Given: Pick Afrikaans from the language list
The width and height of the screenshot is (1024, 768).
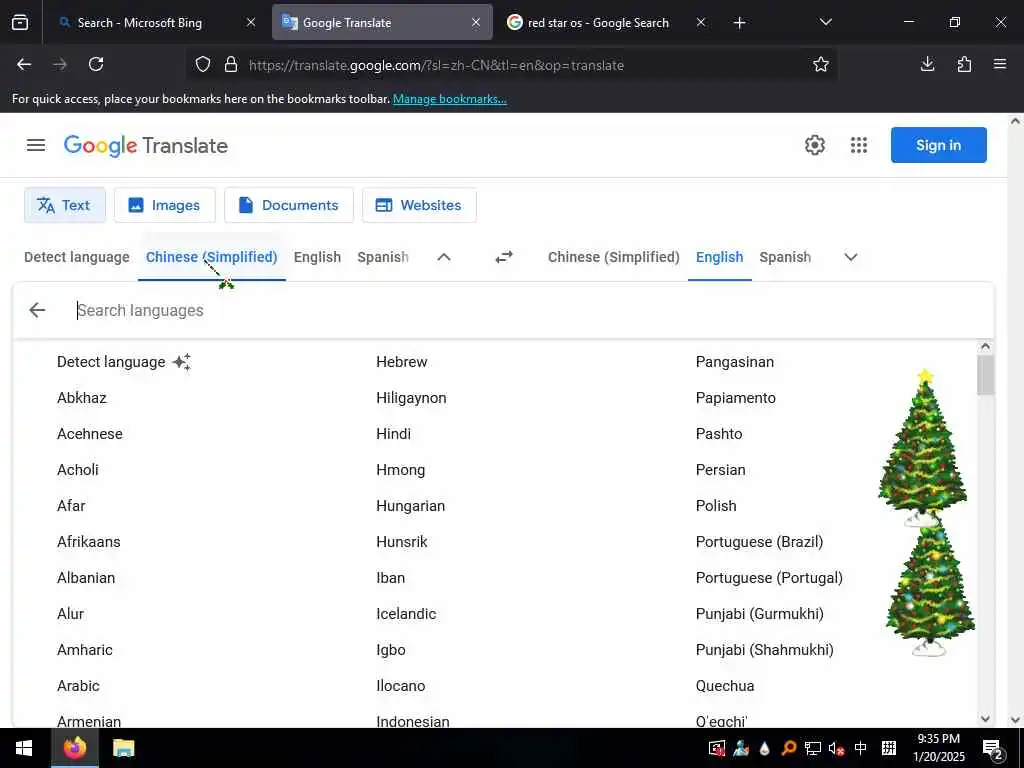Looking at the screenshot, I should click(x=89, y=542).
